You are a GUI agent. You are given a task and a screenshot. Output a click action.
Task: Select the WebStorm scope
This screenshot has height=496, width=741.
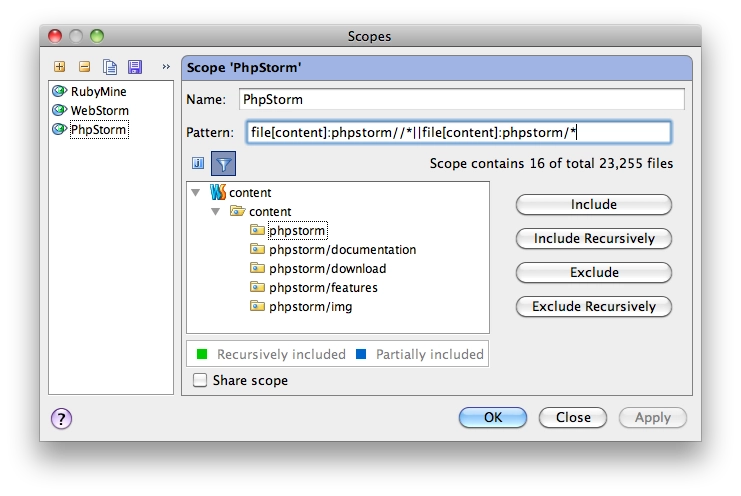(99, 111)
